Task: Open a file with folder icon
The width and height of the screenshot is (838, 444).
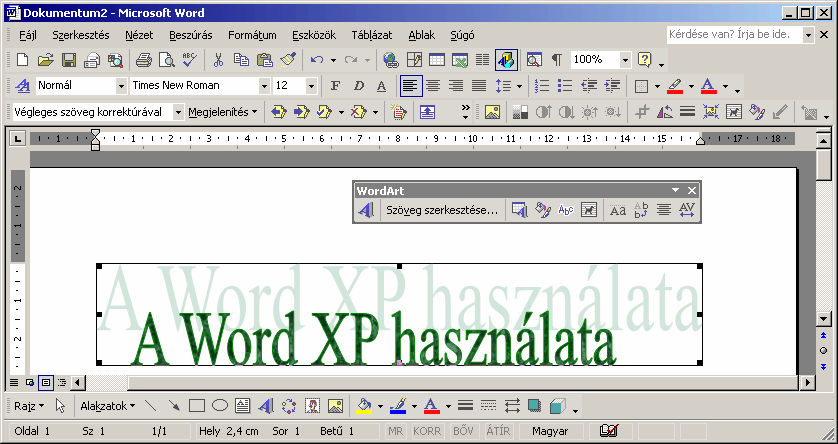Action: pyautogui.click(x=46, y=60)
